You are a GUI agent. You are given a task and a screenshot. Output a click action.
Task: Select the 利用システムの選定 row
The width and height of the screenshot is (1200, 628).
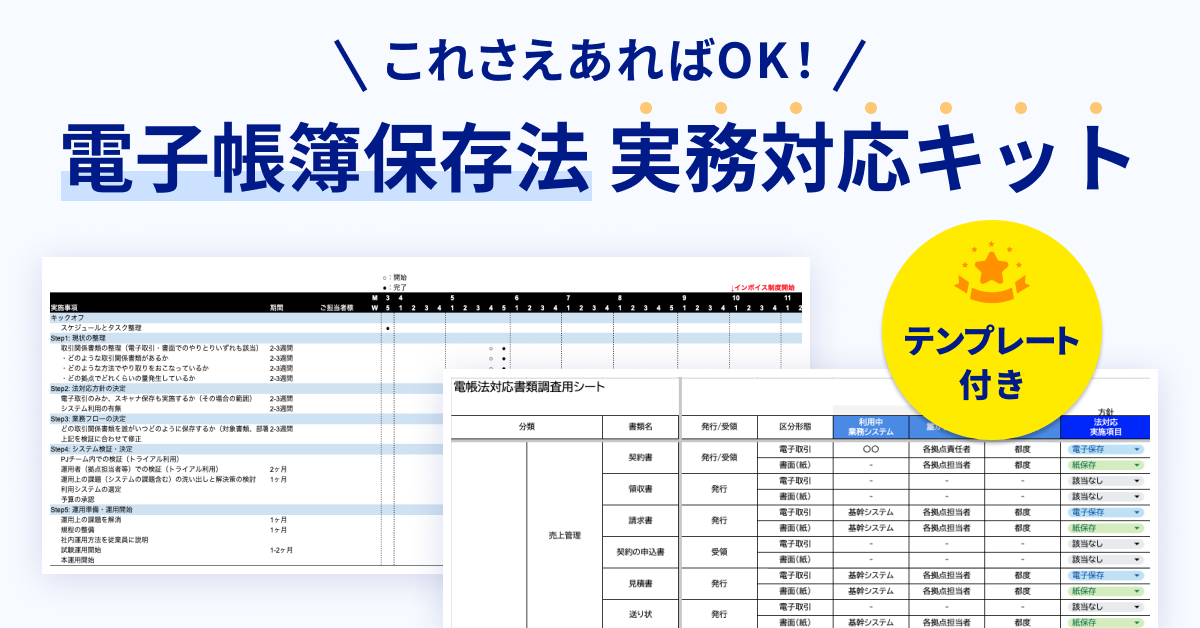[247, 489]
